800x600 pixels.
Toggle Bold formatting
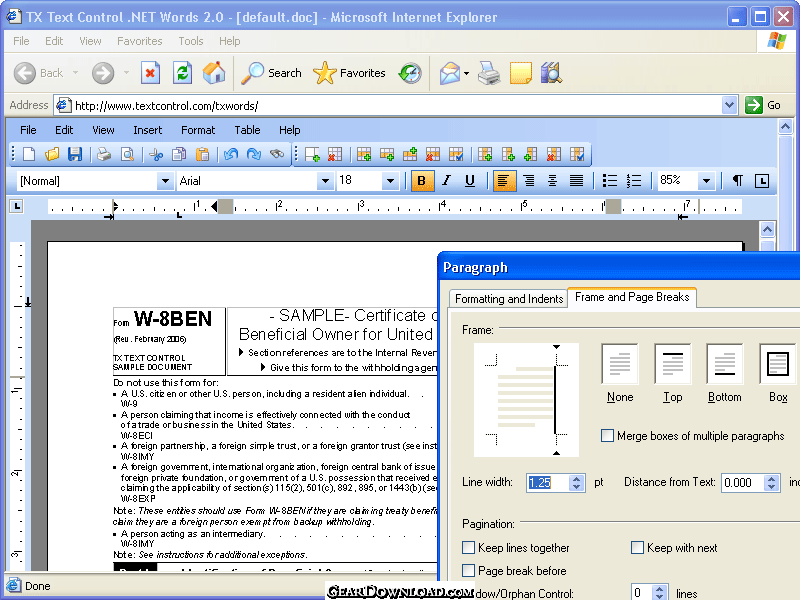[421, 181]
